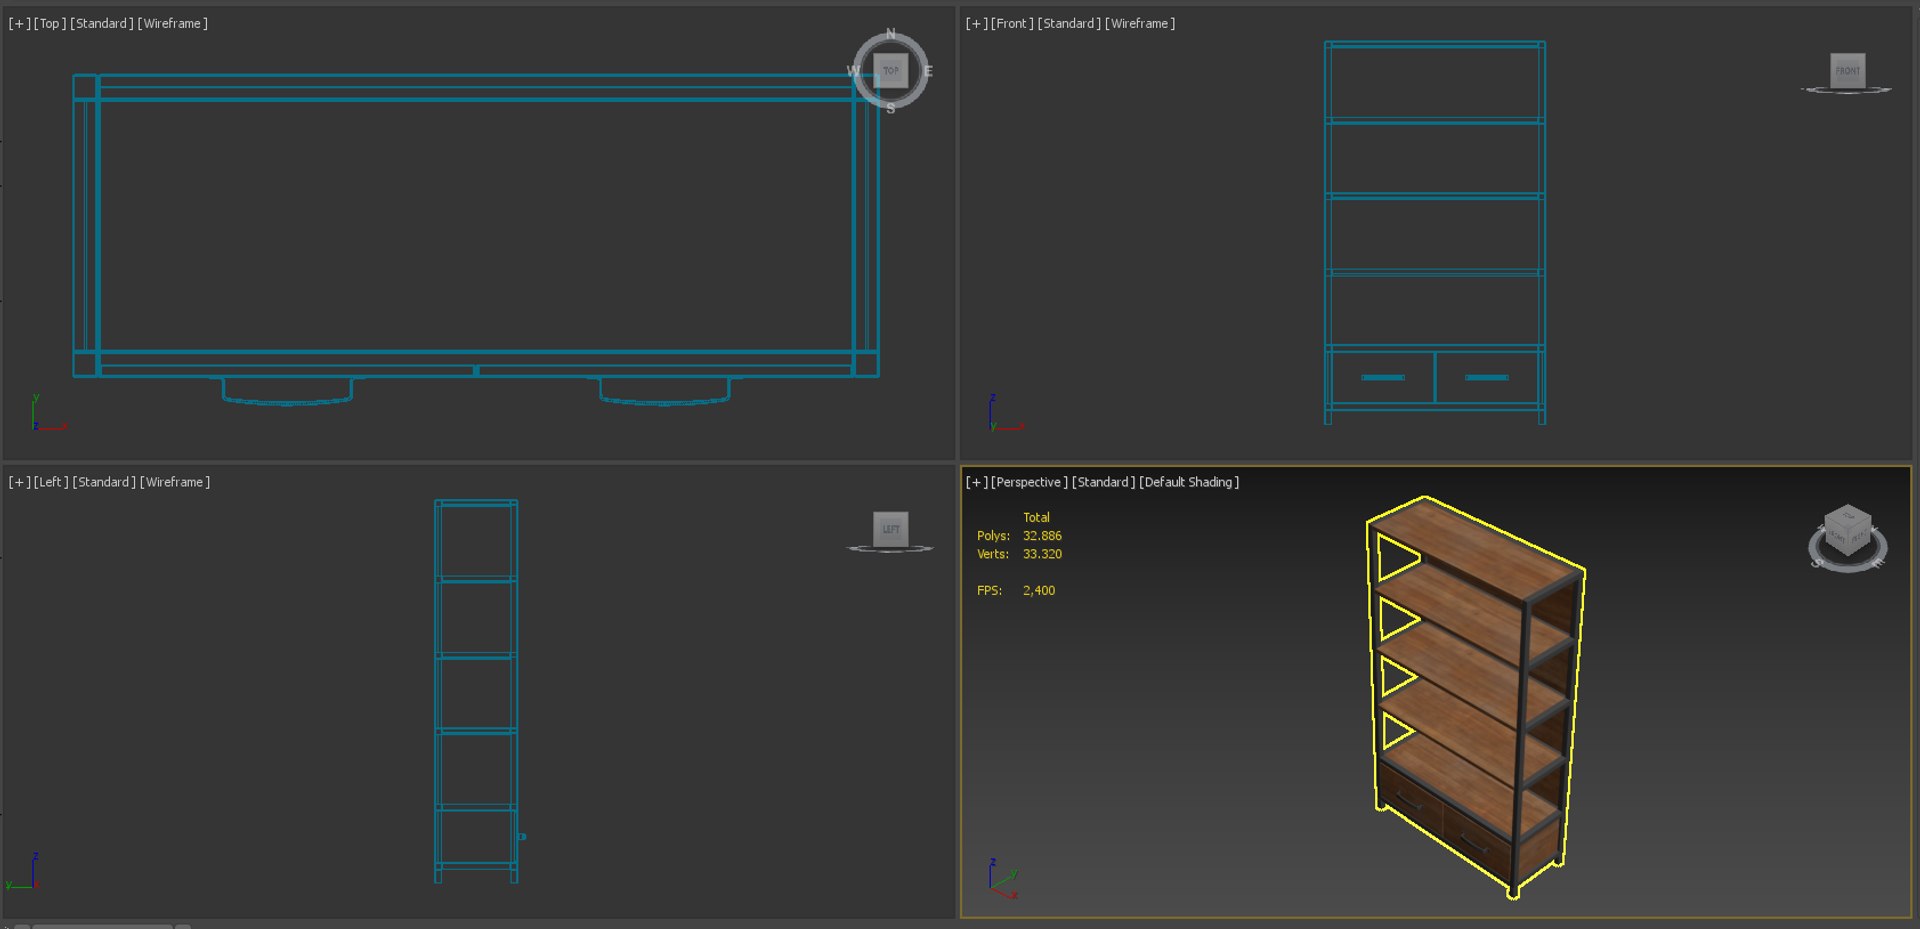
Task: Click the FPS value 2,400
Action: point(1039,591)
